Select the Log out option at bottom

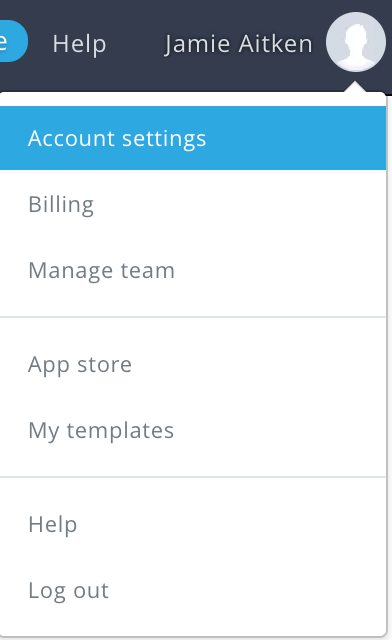[193, 590]
